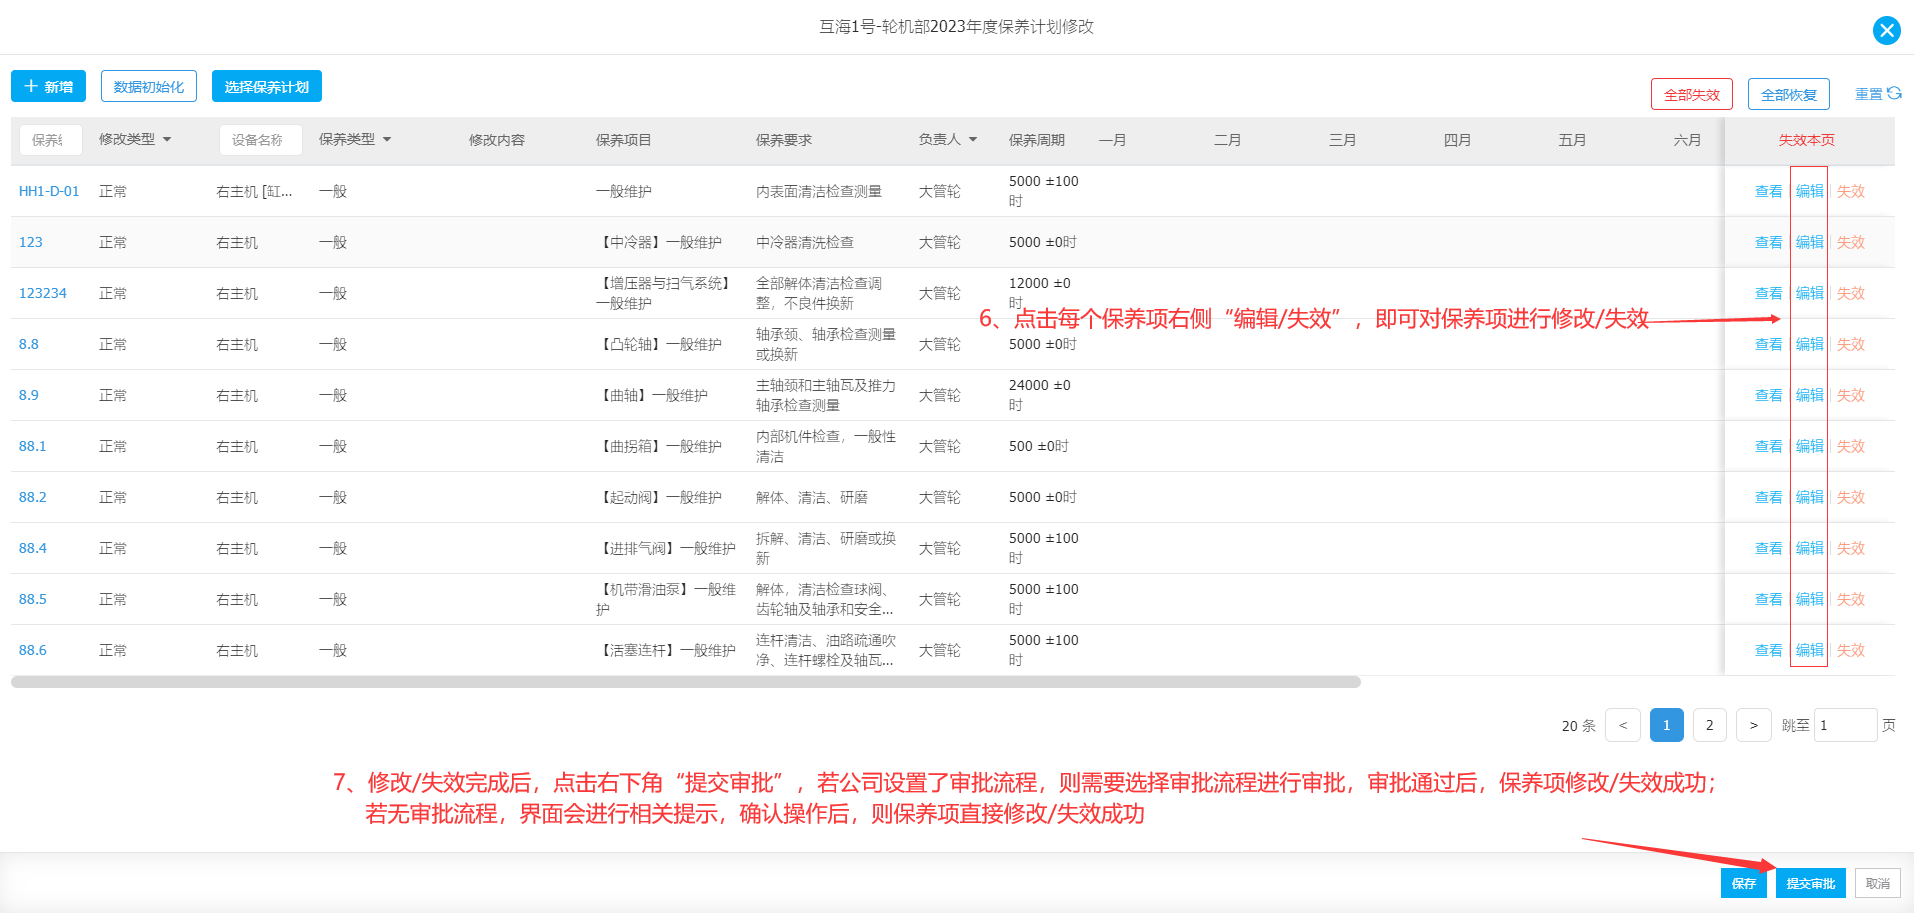Click 查看 for row 8.9

coord(1769,395)
